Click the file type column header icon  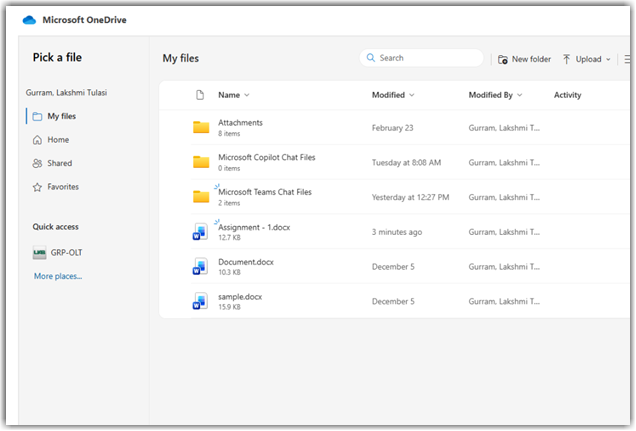(199, 95)
